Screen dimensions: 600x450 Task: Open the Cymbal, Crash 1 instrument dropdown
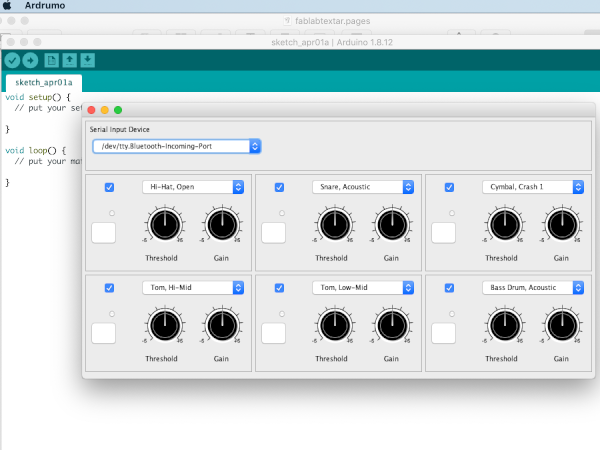click(x=533, y=187)
